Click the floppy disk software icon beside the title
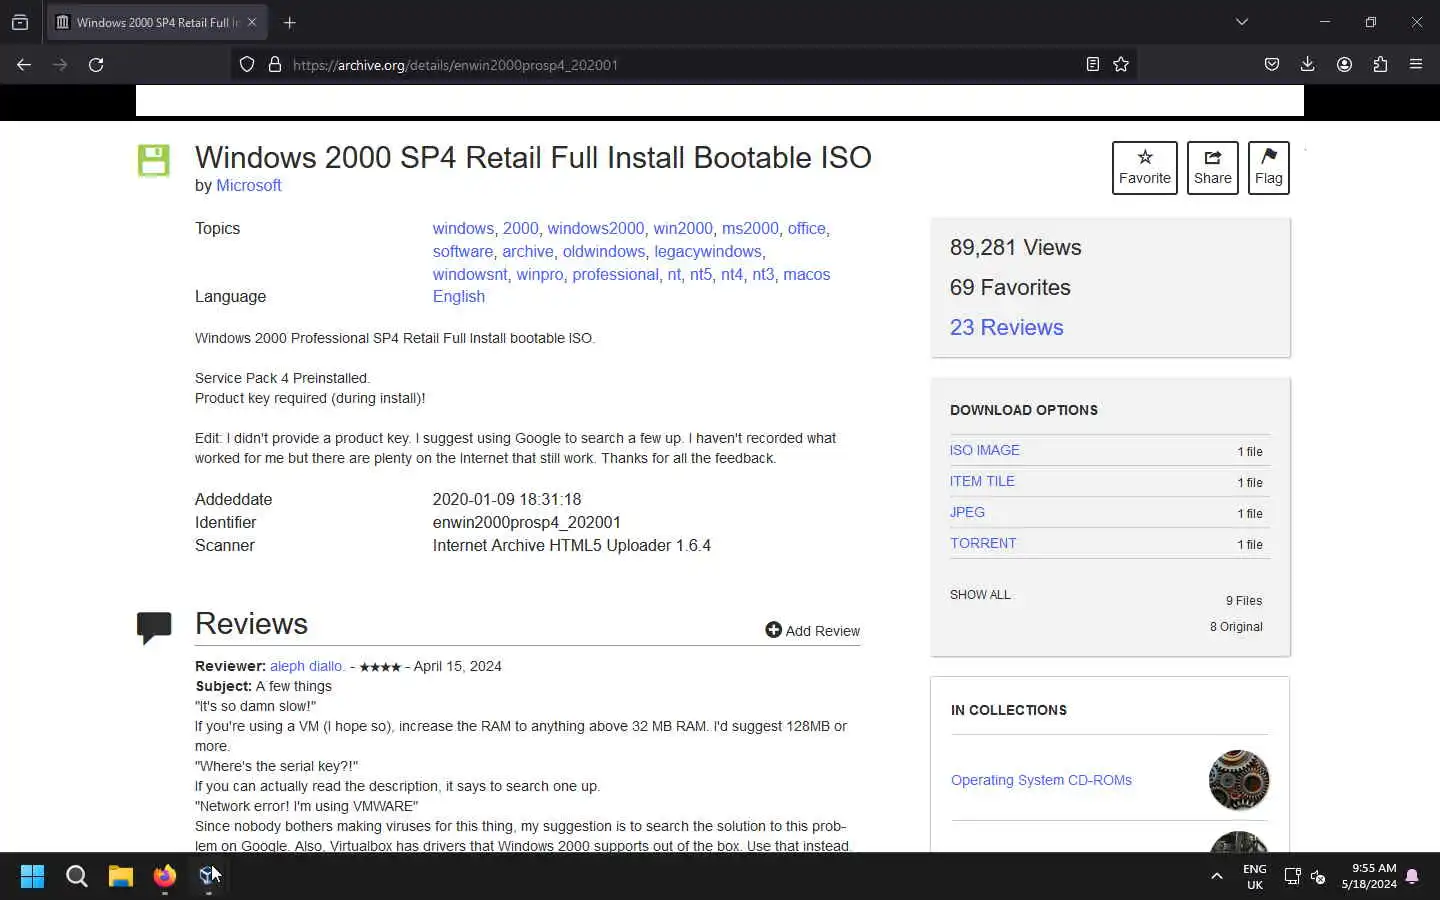The height and width of the screenshot is (900, 1440). pos(153,160)
